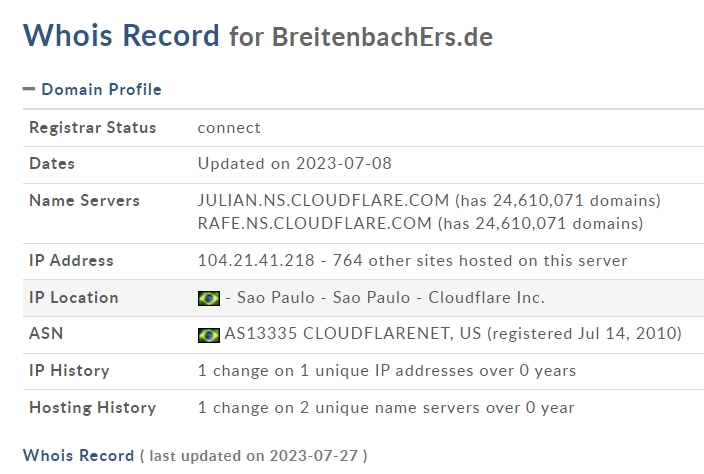Viewport: 704px width, 474px height.
Task: Click the Name Servers row label
Action: (84, 201)
